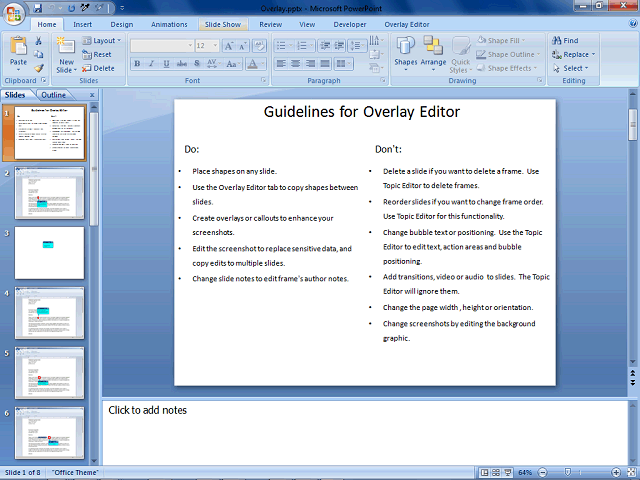The height and width of the screenshot is (480, 640).
Task: Select the Format Painter brush
Action: tap(38, 68)
